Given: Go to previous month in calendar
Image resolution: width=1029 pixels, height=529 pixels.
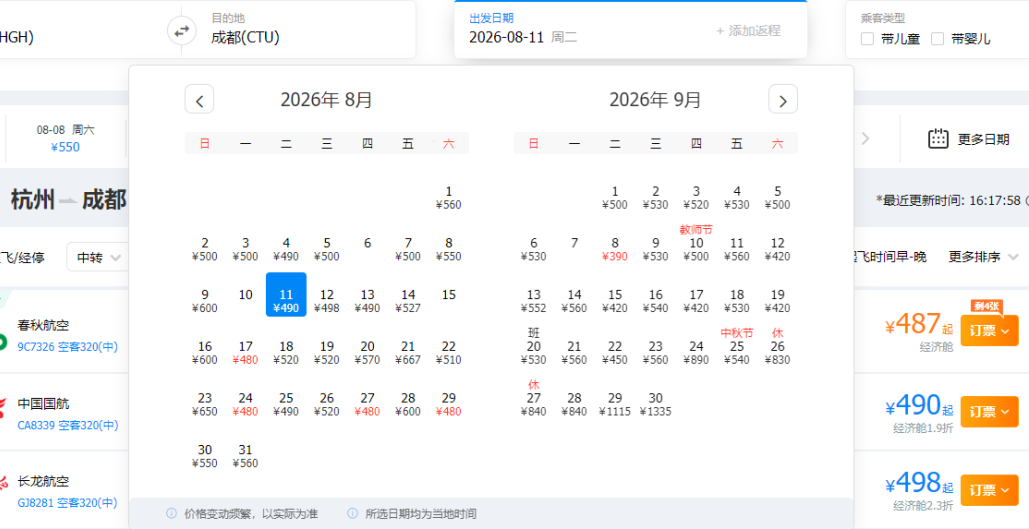Looking at the screenshot, I should coord(200,100).
